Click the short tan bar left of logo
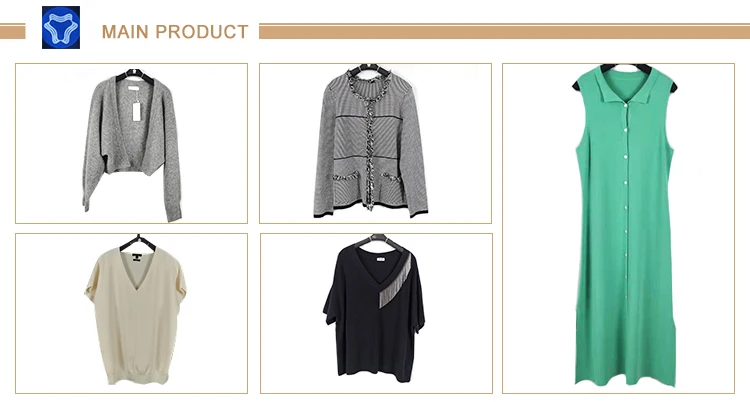Image resolution: width=750 pixels, height=402 pixels. click(x=12, y=32)
